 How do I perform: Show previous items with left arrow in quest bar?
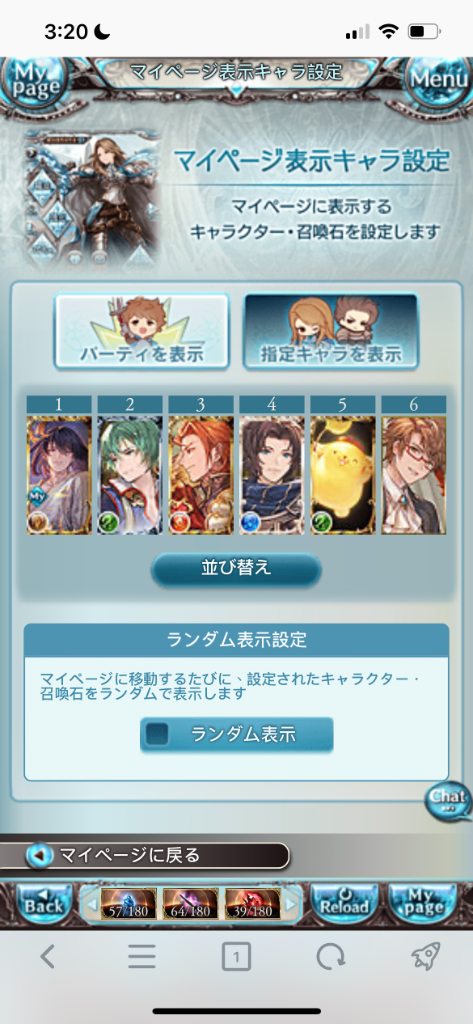point(91,904)
